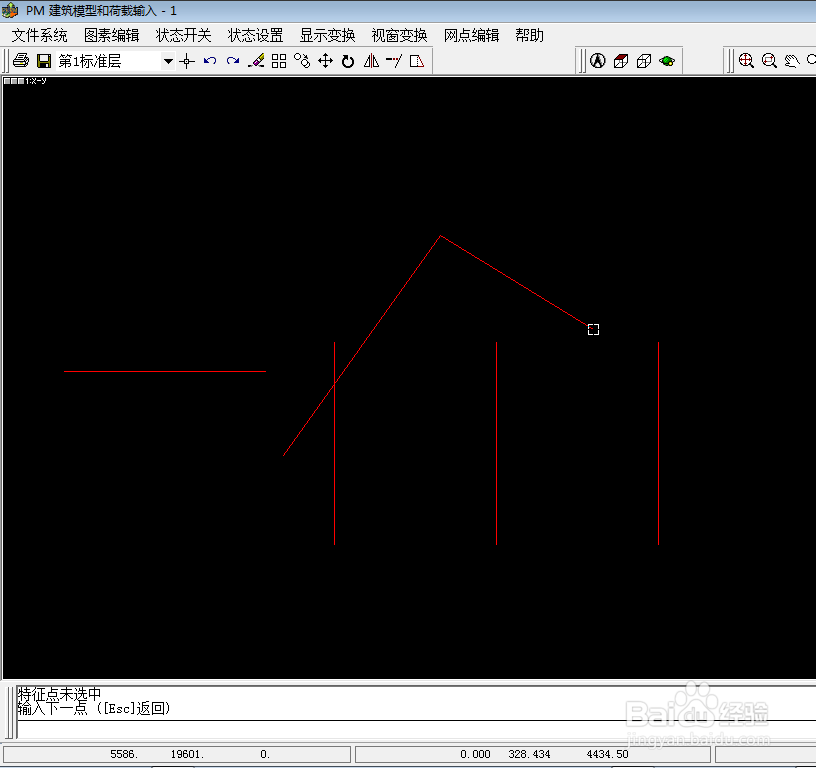Click the 特征点未选中 message text
This screenshot has width=816, height=768.
point(59,694)
